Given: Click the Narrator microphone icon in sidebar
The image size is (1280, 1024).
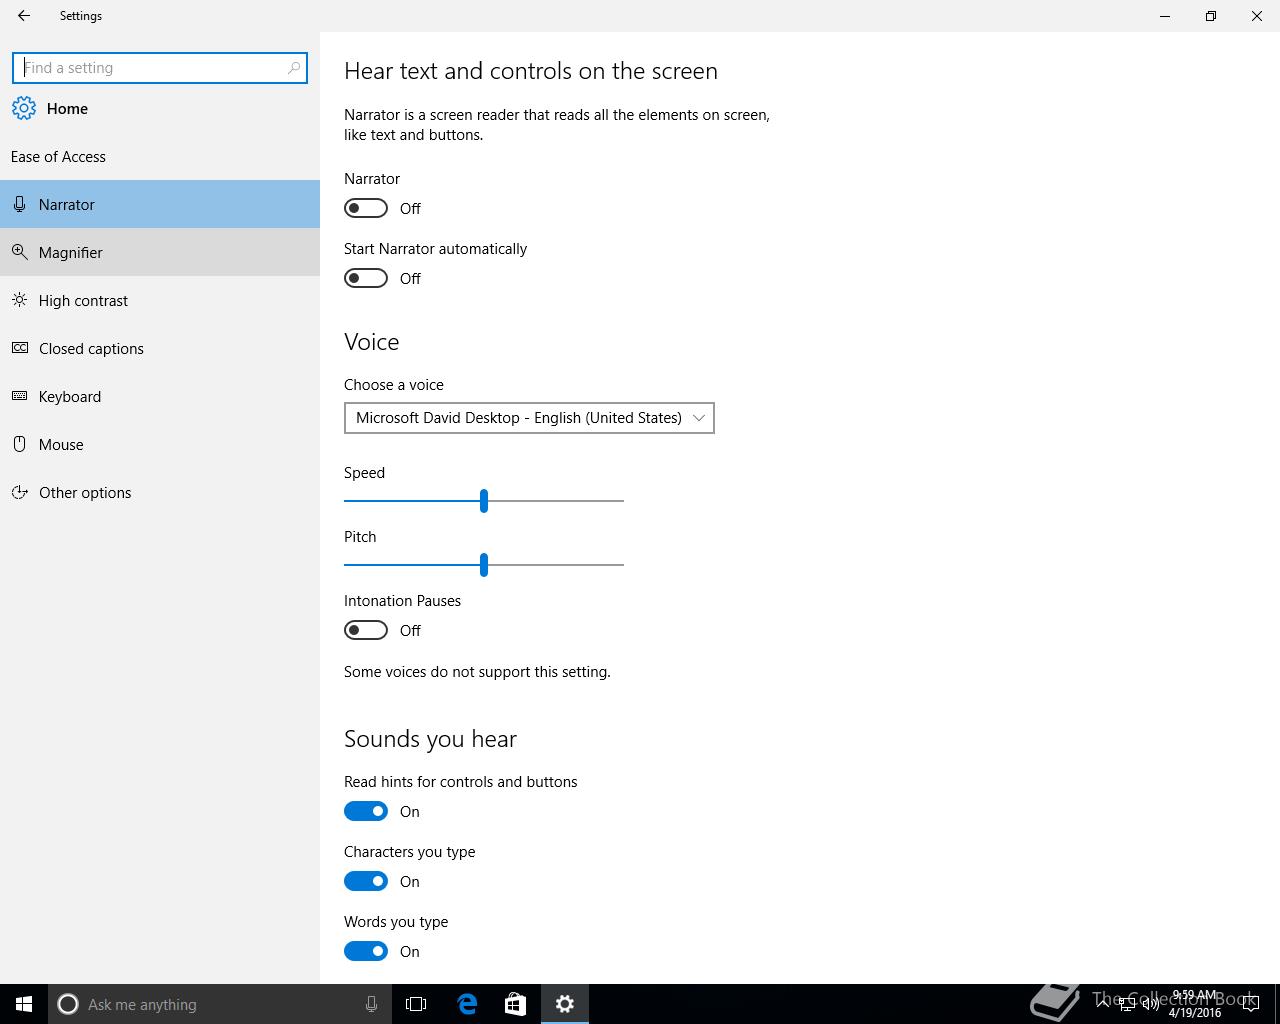Looking at the screenshot, I should [19, 204].
